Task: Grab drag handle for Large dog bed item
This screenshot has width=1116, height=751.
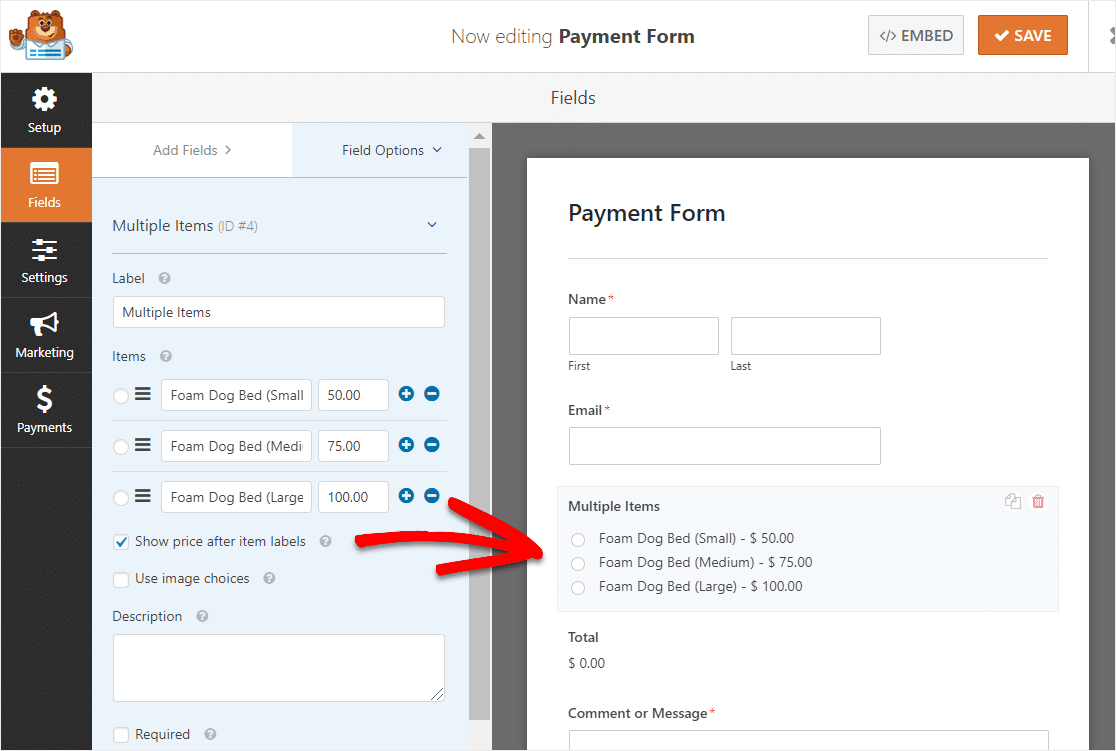Action: click(x=143, y=496)
